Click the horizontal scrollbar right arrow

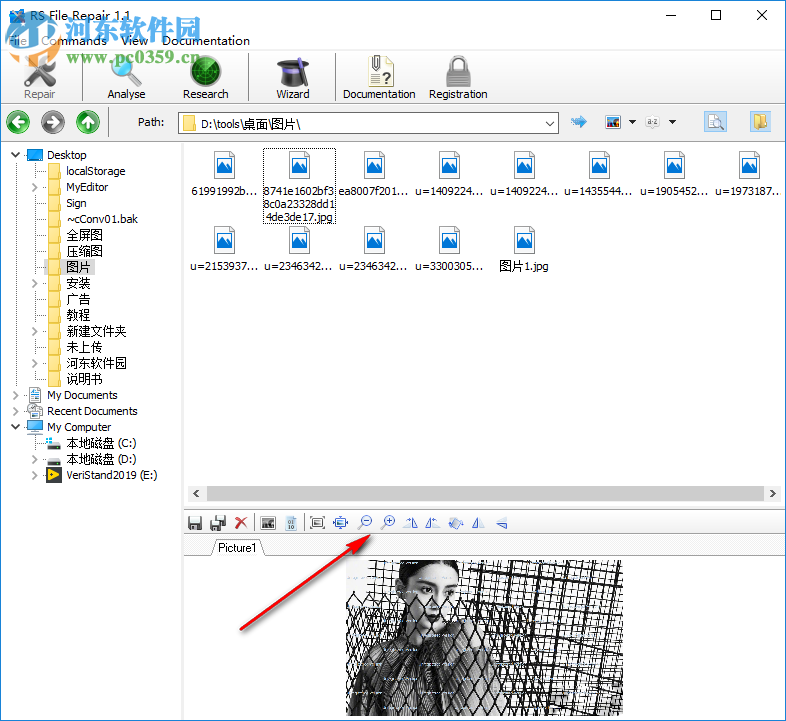tap(772, 493)
